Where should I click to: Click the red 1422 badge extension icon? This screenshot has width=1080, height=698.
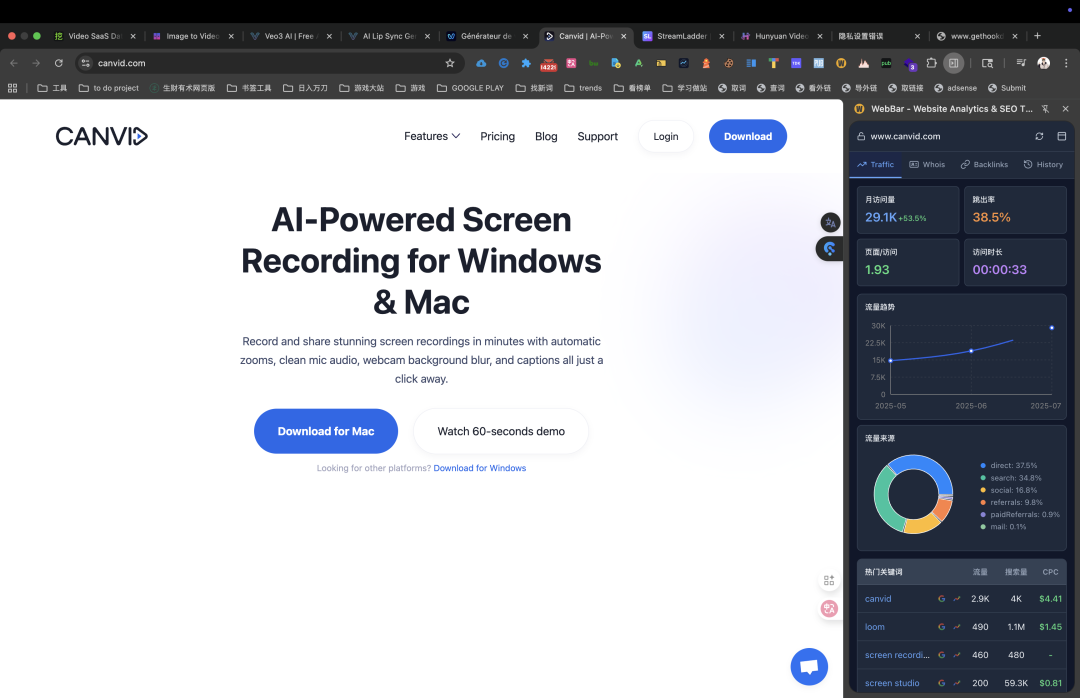click(x=548, y=64)
